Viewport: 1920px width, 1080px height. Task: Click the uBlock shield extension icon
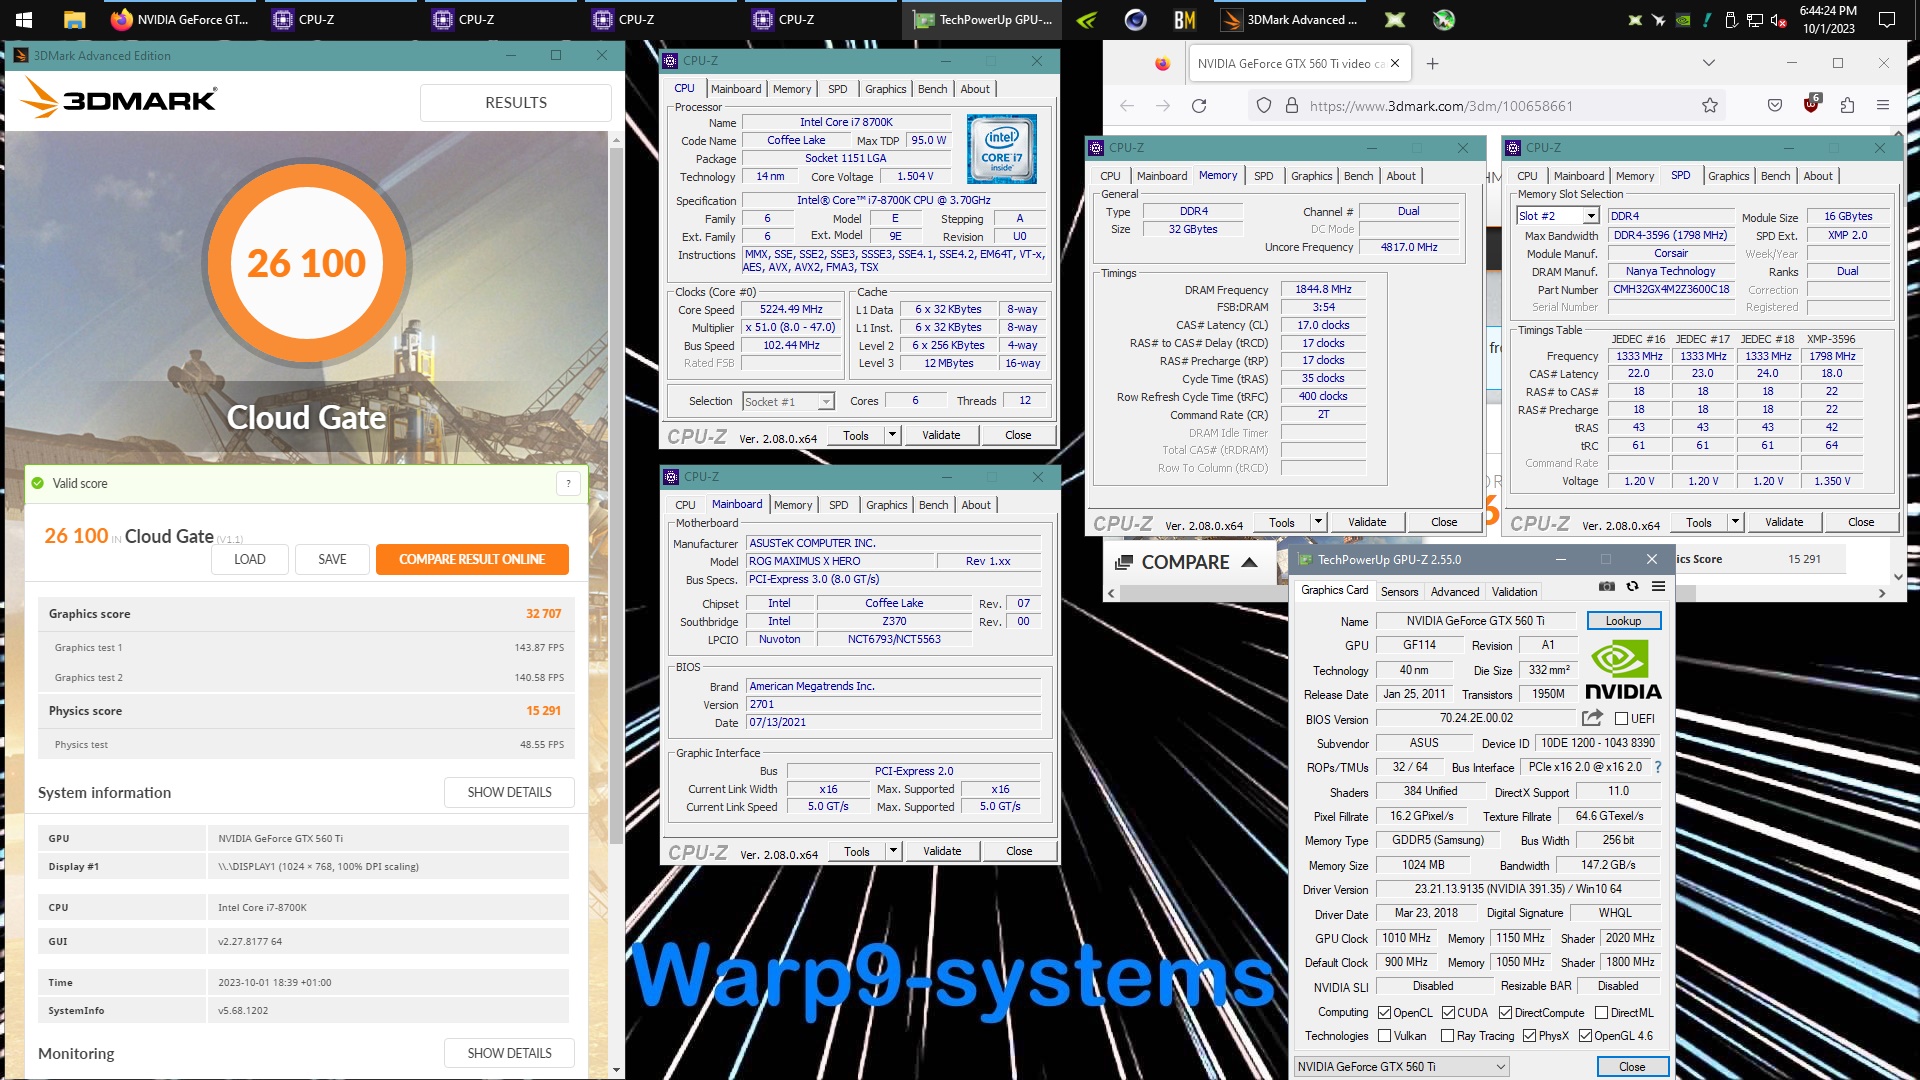(x=1812, y=104)
